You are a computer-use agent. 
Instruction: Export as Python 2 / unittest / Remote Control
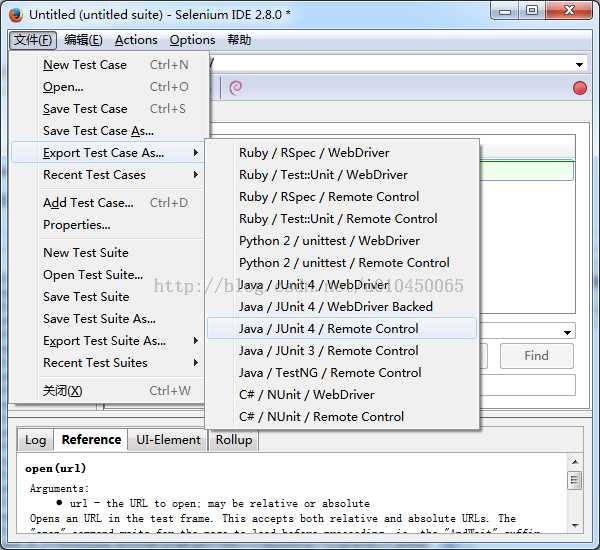pos(342,263)
